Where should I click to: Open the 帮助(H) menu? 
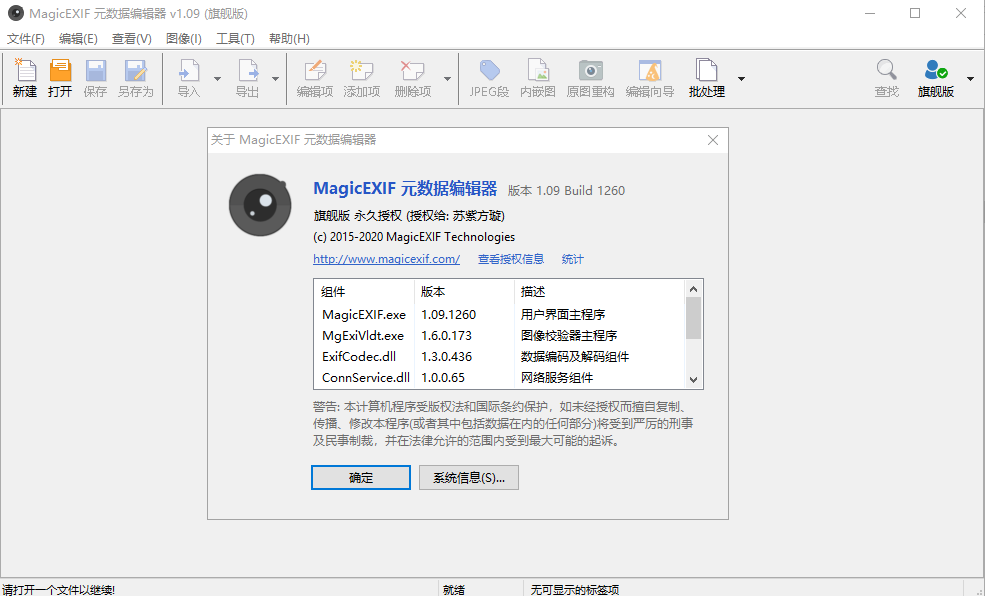[289, 38]
